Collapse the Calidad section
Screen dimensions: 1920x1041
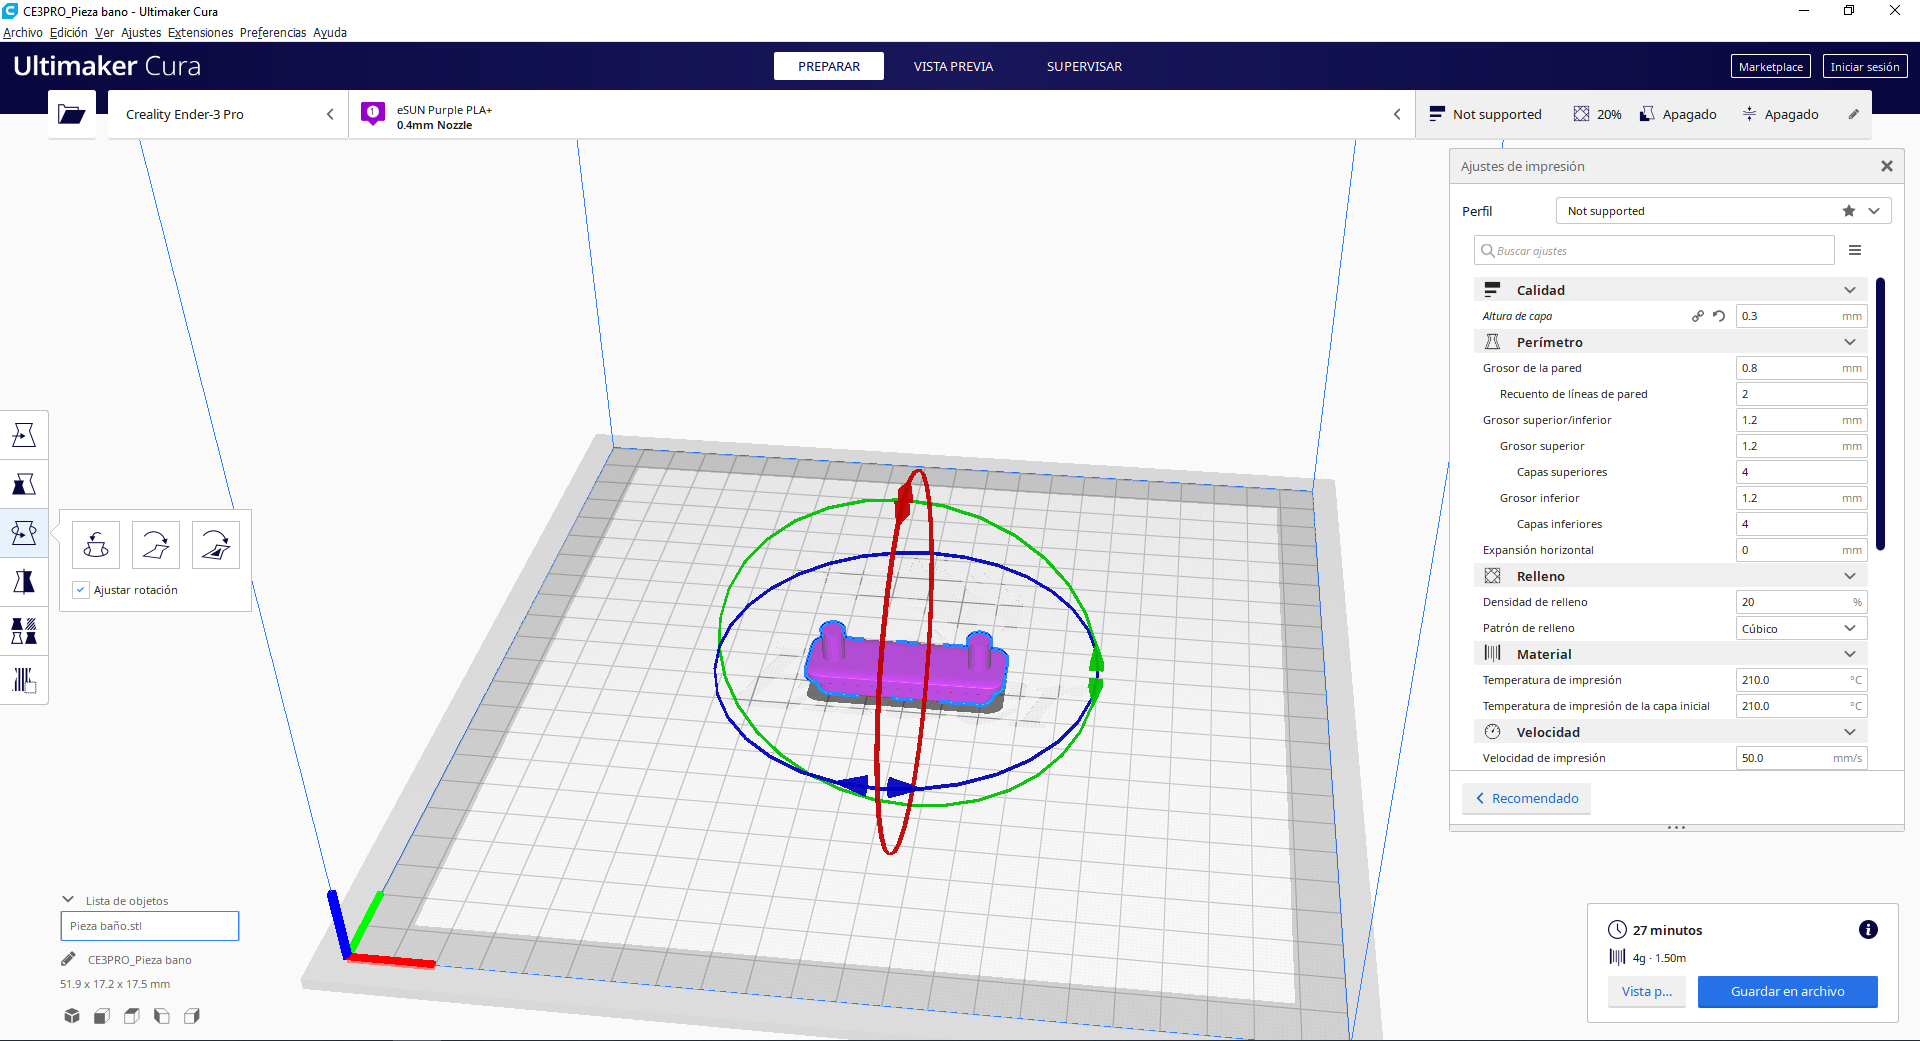(x=1850, y=290)
